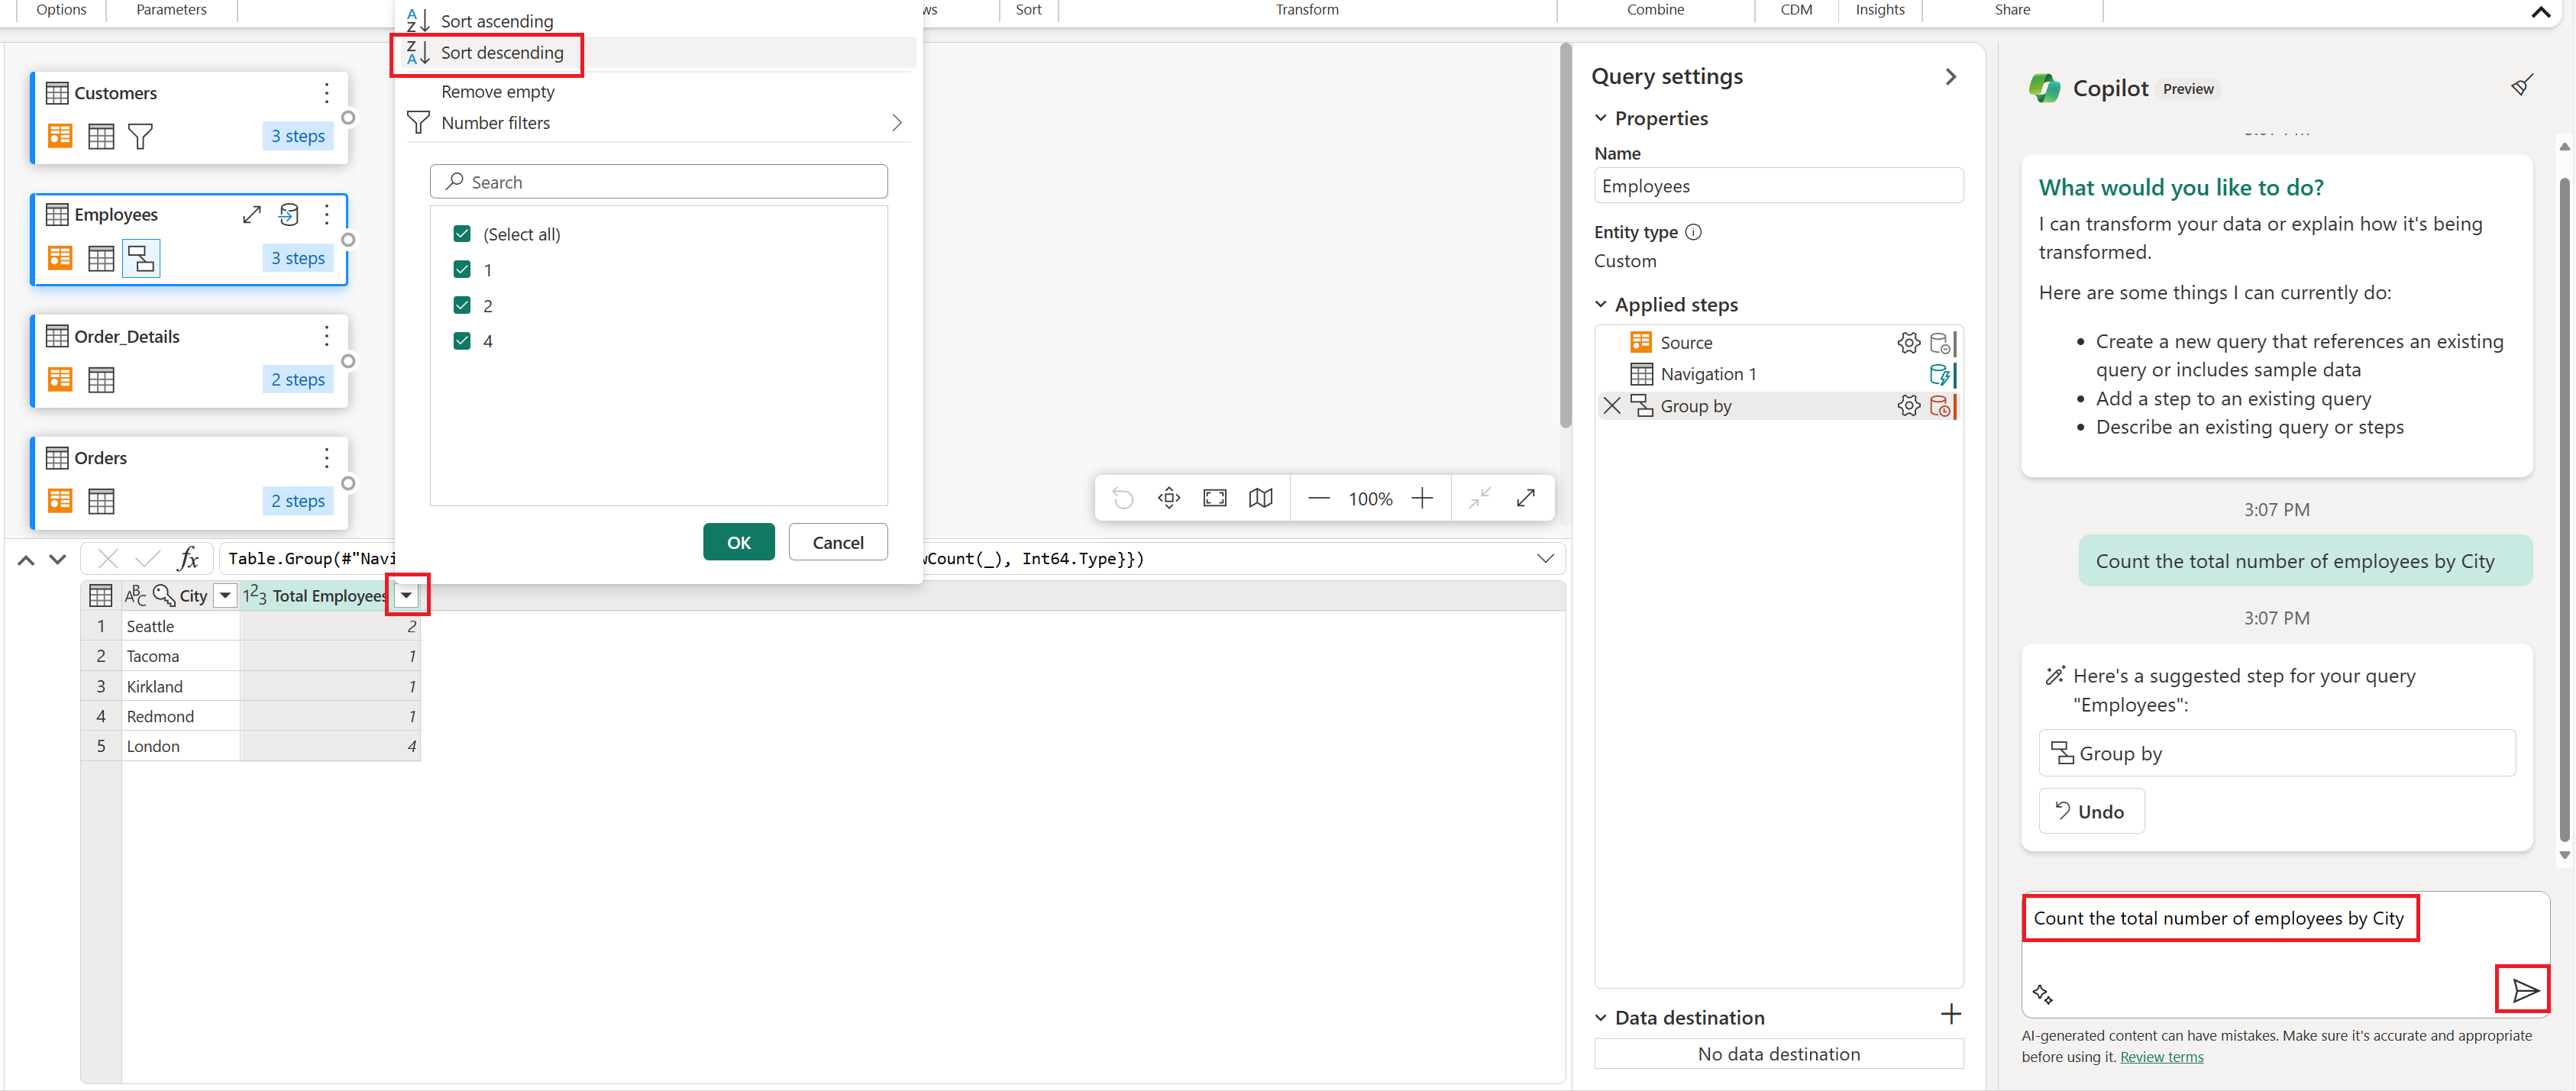Toggle the minimap icon in diagram toolbar

[x=1260, y=497]
